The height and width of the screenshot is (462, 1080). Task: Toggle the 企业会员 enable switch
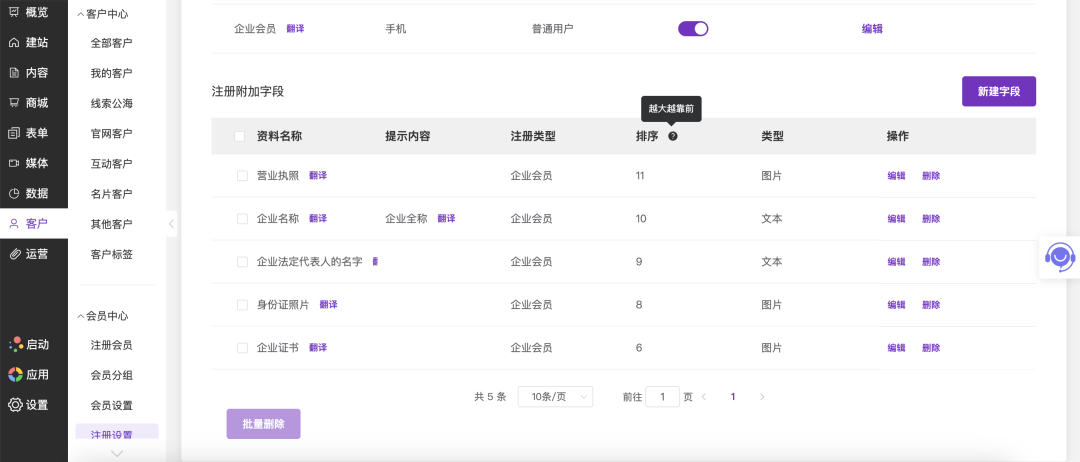[693, 29]
